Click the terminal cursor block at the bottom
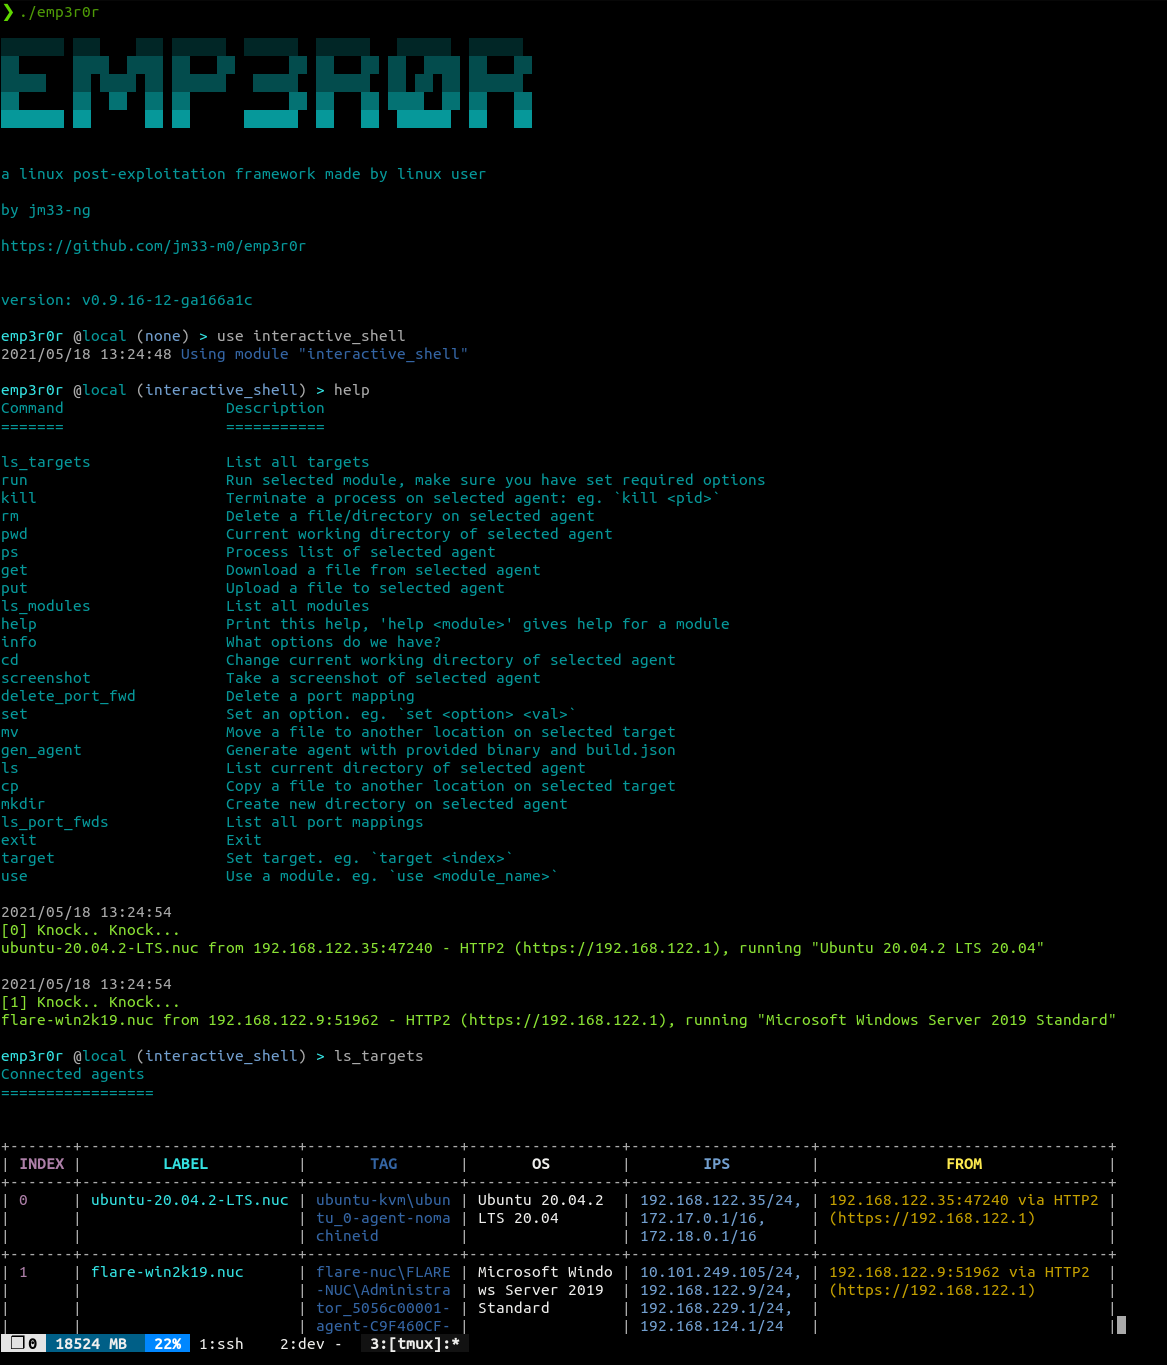Screen dimensions: 1167x1365 tap(1121, 1325)
